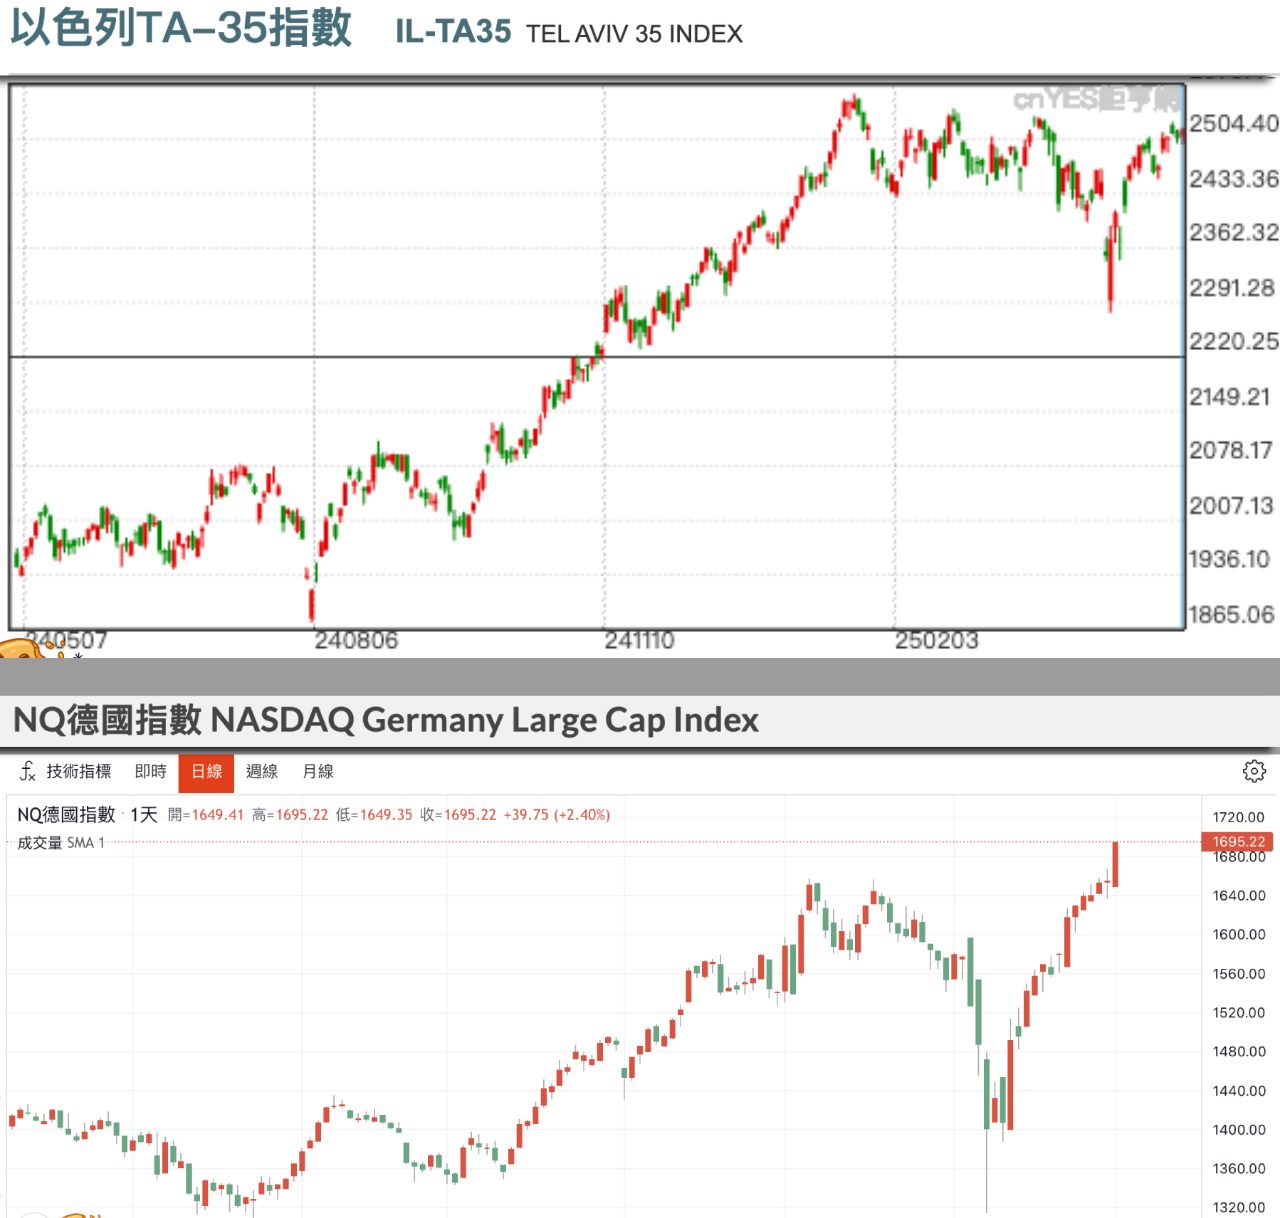Click the NQ德國指數 NASDAQ Germany Large Cap Index heading

(x=386, y=720)
